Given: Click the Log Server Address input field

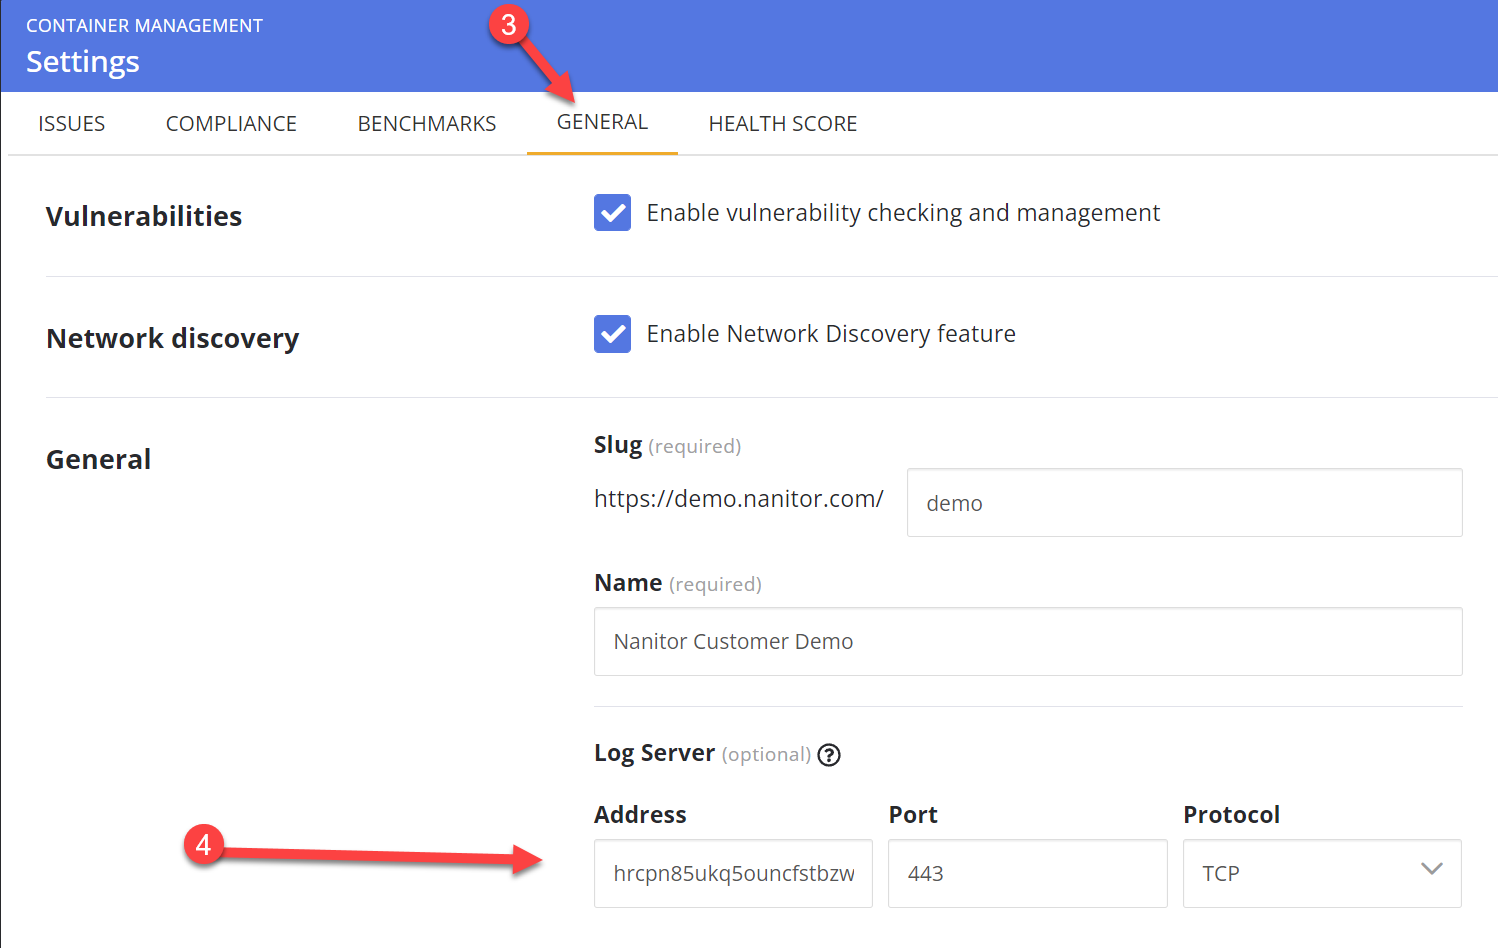Looking at the screenshot, I should 732,873.
